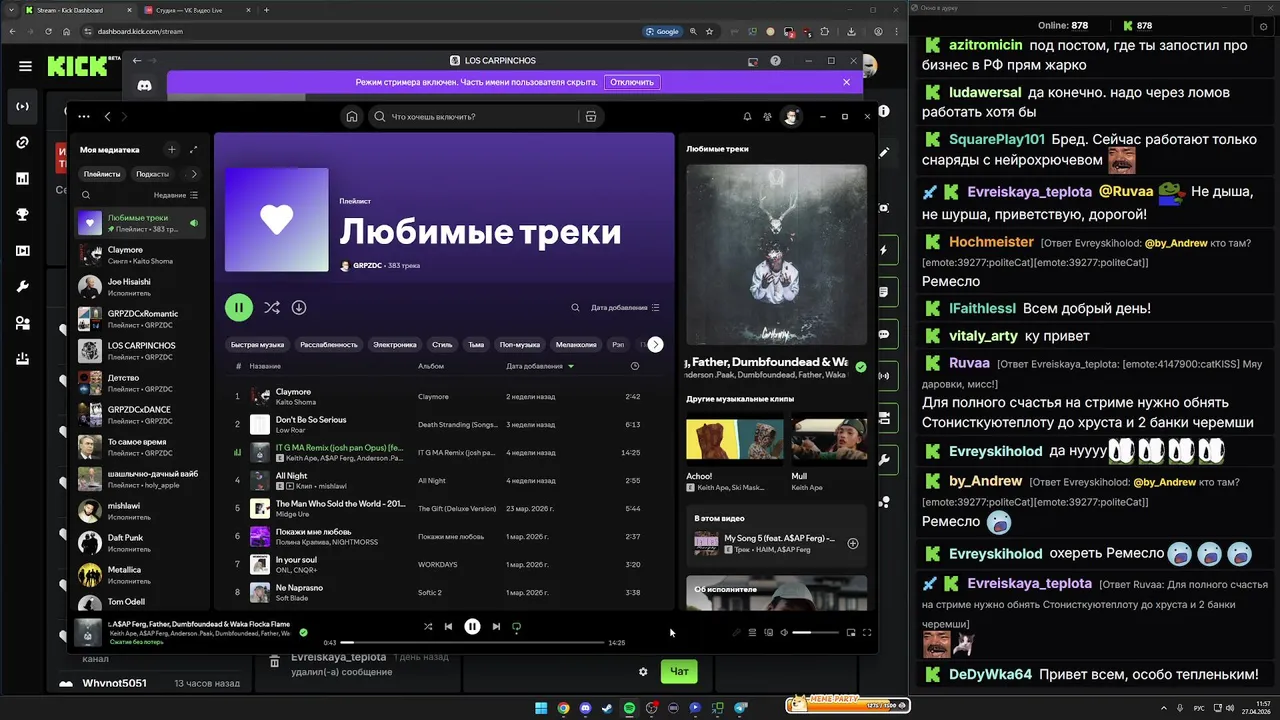This screenshot has width=1280, height=720.
Task: Open Spotify profile avatar menu
Action: coord(791,117)
